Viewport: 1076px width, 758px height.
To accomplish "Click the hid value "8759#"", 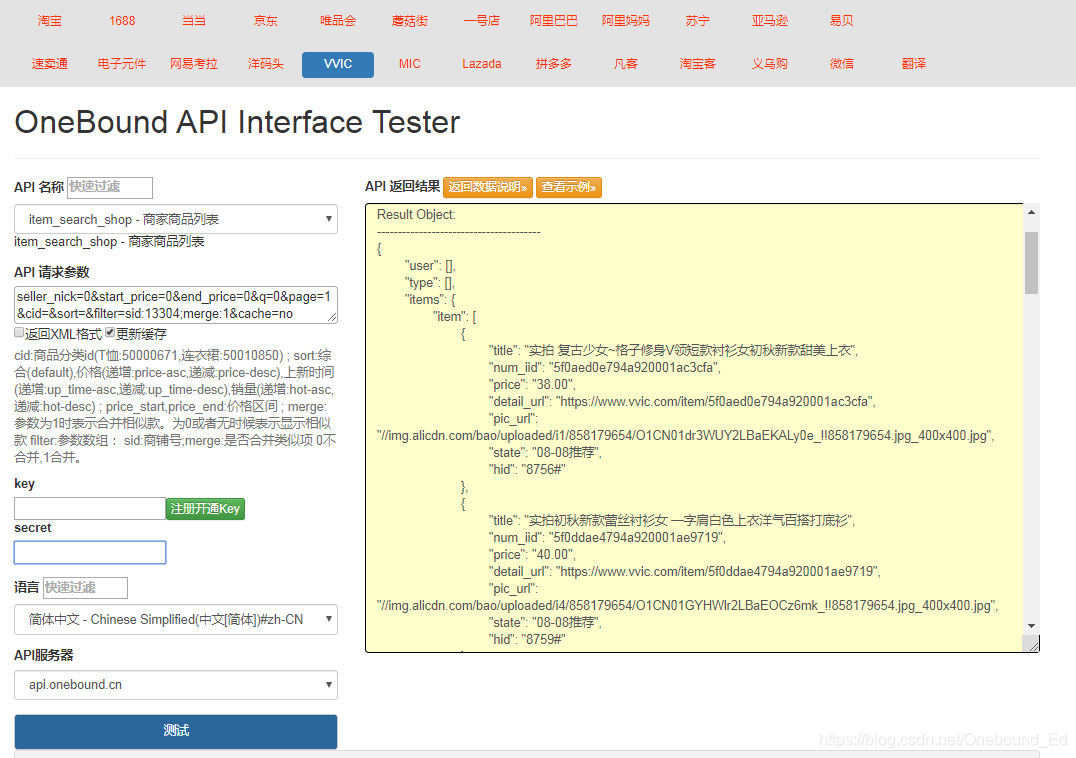I will pos(543,639).
